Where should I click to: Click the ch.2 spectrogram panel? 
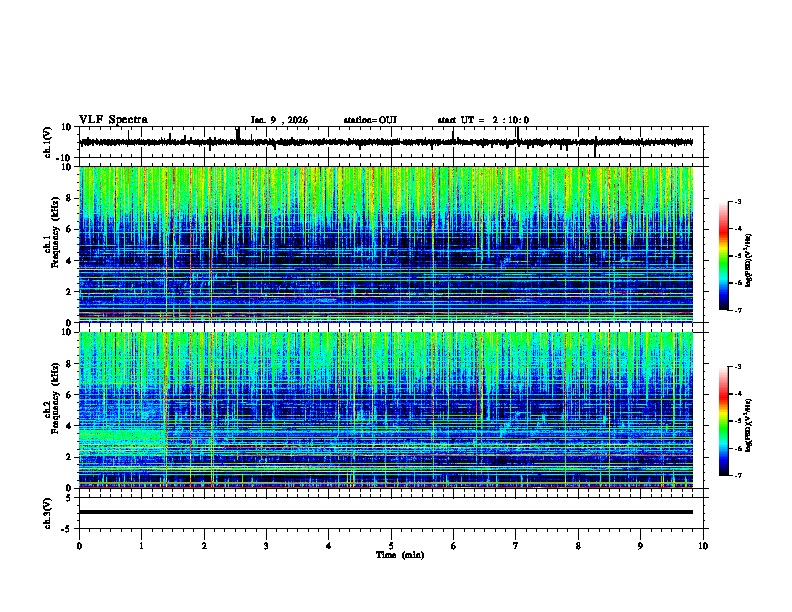click(386, 410)
